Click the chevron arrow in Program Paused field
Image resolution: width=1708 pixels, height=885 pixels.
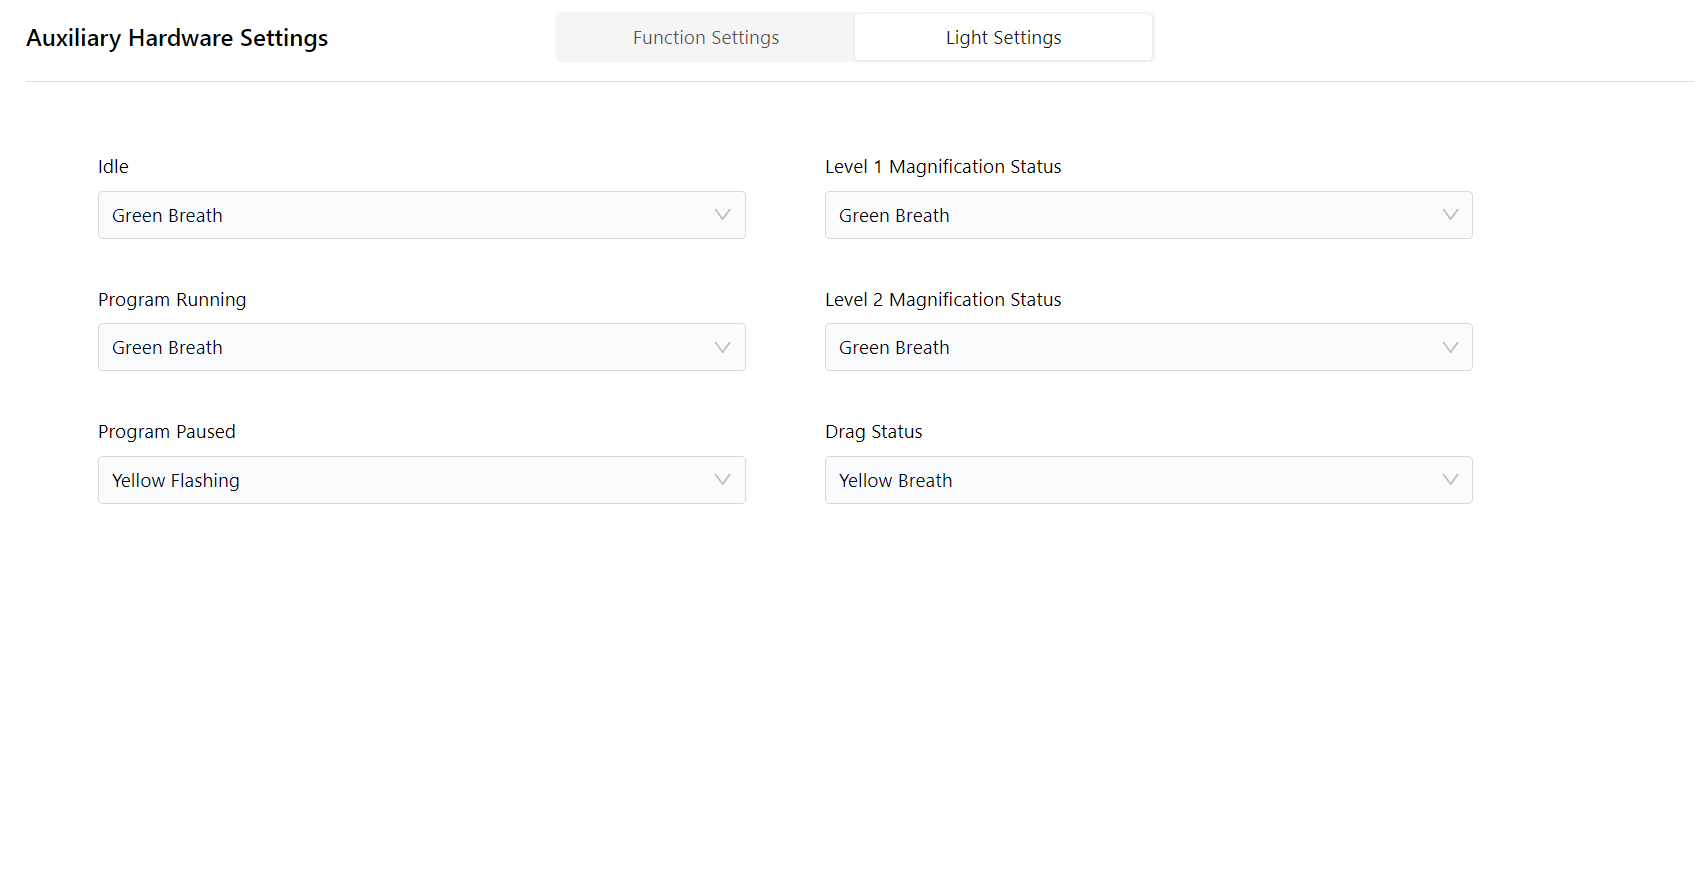(x=722, y=480)
